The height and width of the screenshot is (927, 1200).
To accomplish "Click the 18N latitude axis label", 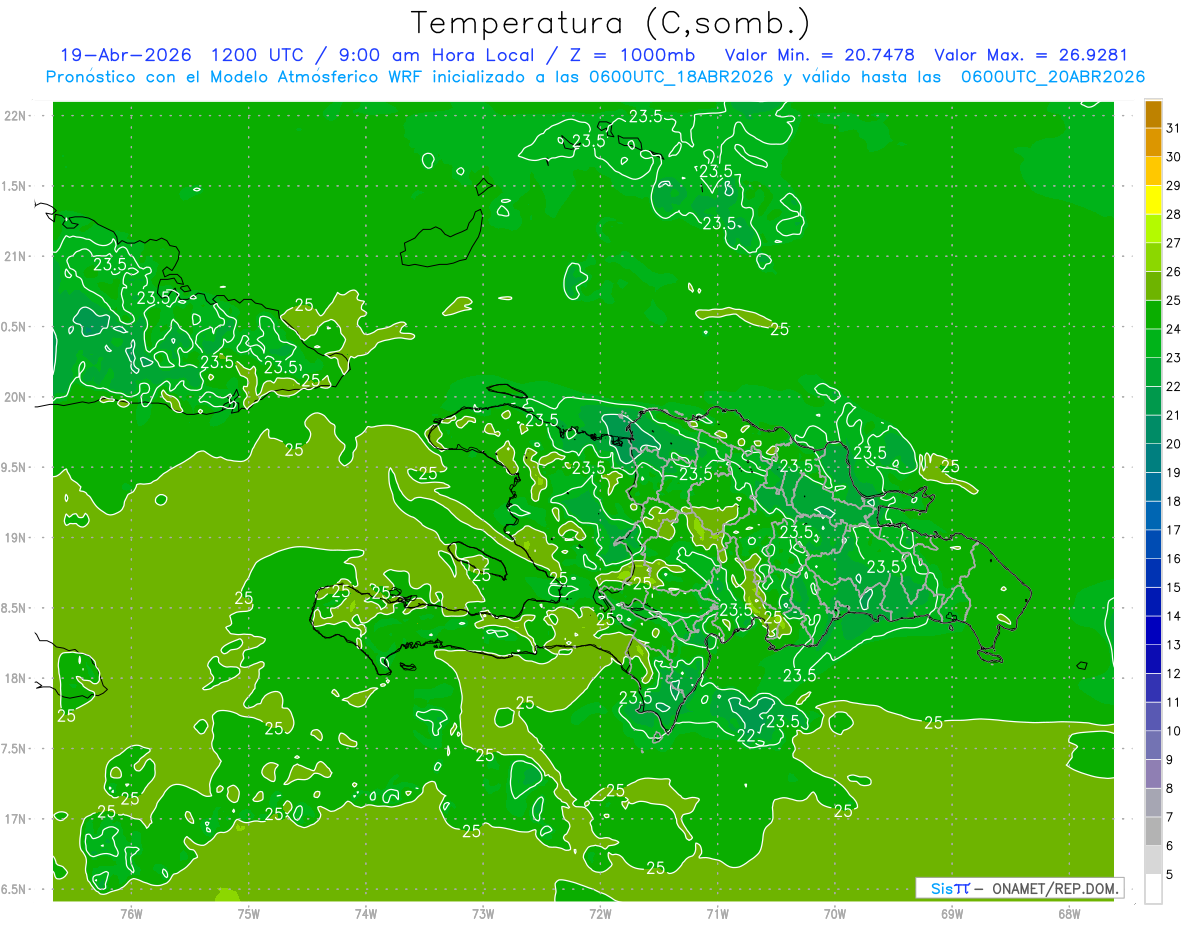I will (15, 678).
